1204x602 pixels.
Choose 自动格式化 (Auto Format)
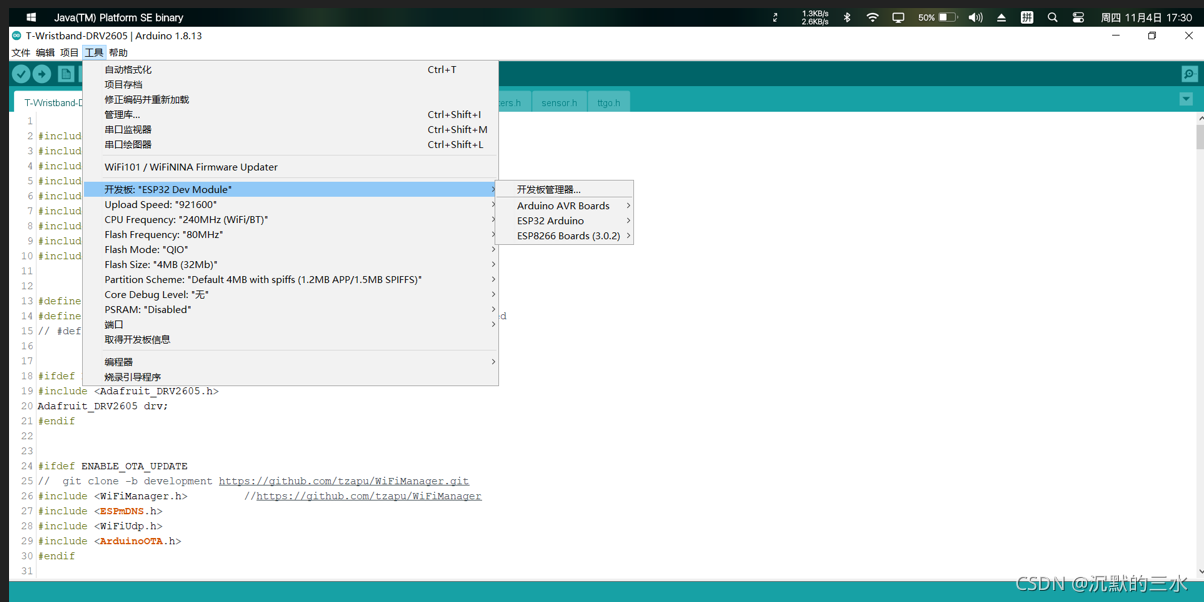291,69
